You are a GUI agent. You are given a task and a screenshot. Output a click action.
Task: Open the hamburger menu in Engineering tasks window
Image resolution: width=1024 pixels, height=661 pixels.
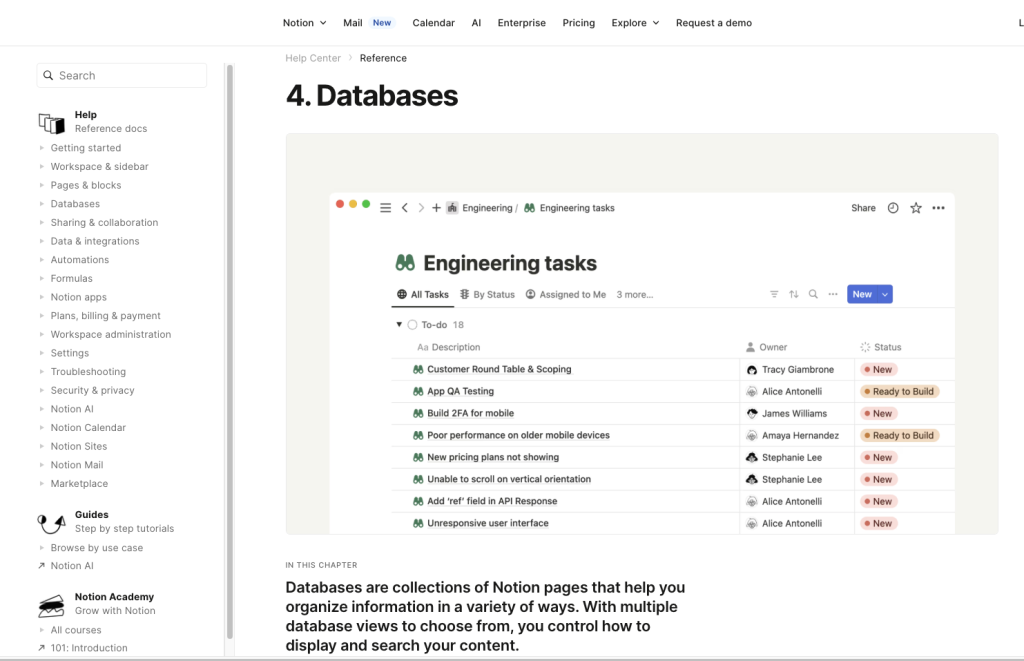click(385, 208)
